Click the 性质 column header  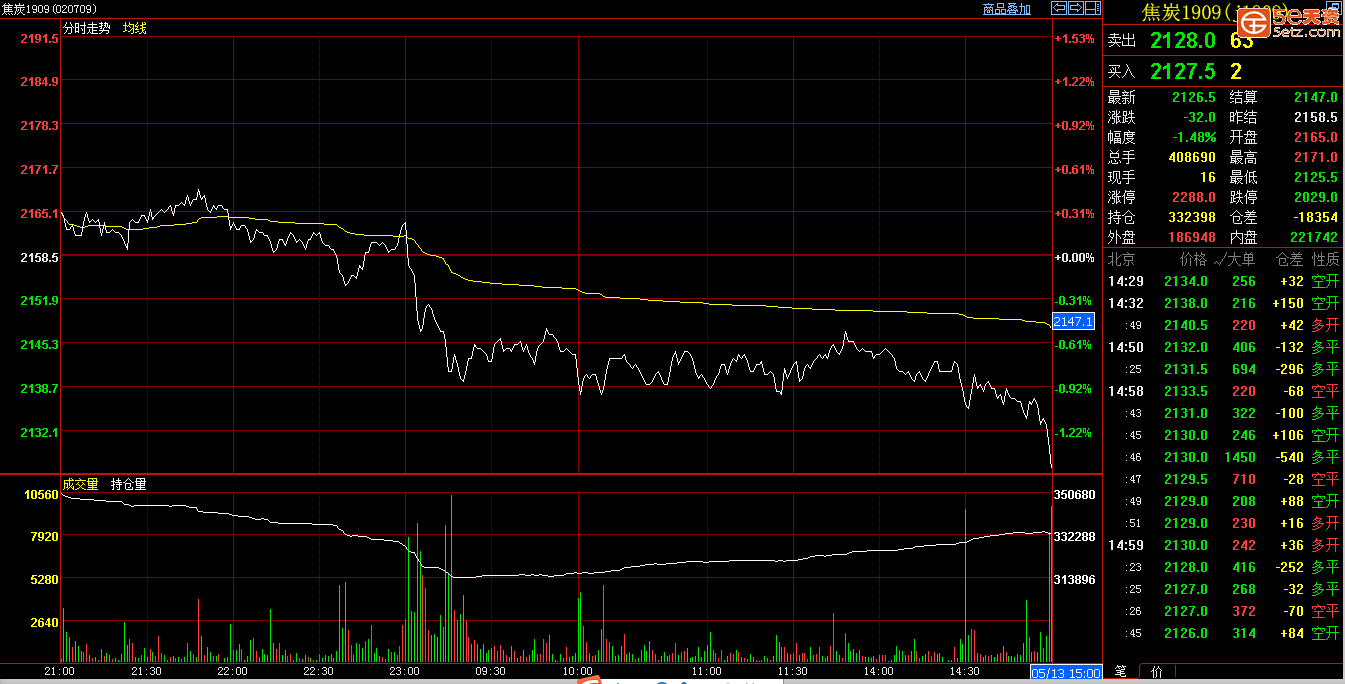point(1325,259)
